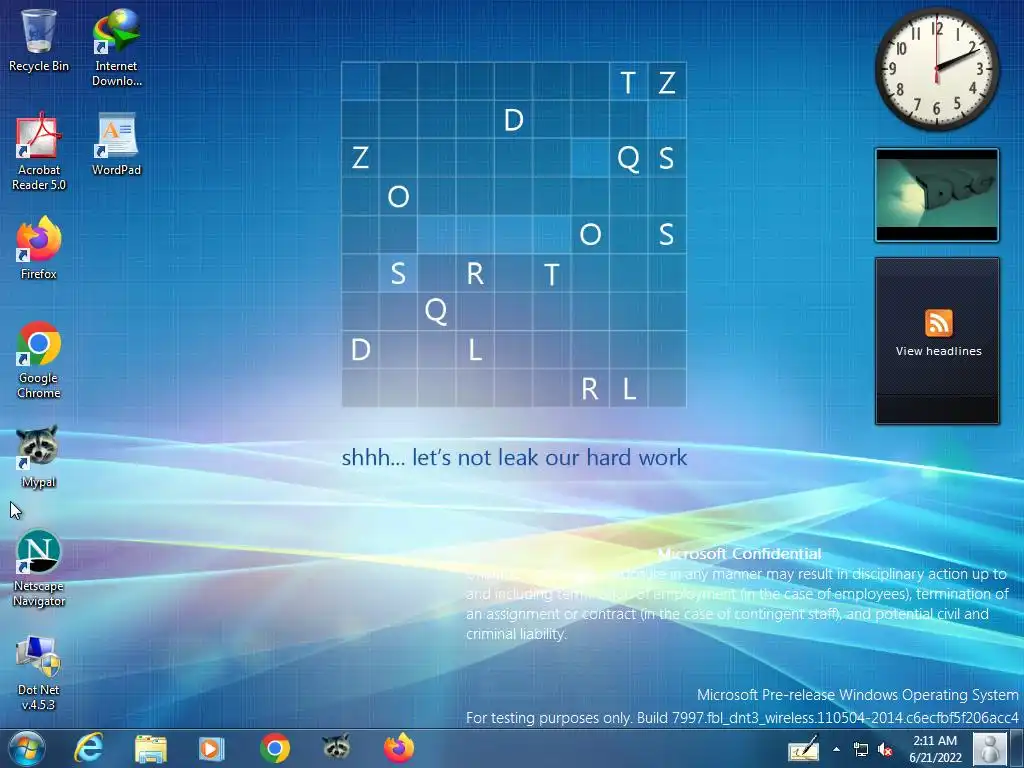Click the slideshow gadget thumbnail
This screenshot has width=1024, height=768.
[x=936, y=195]
